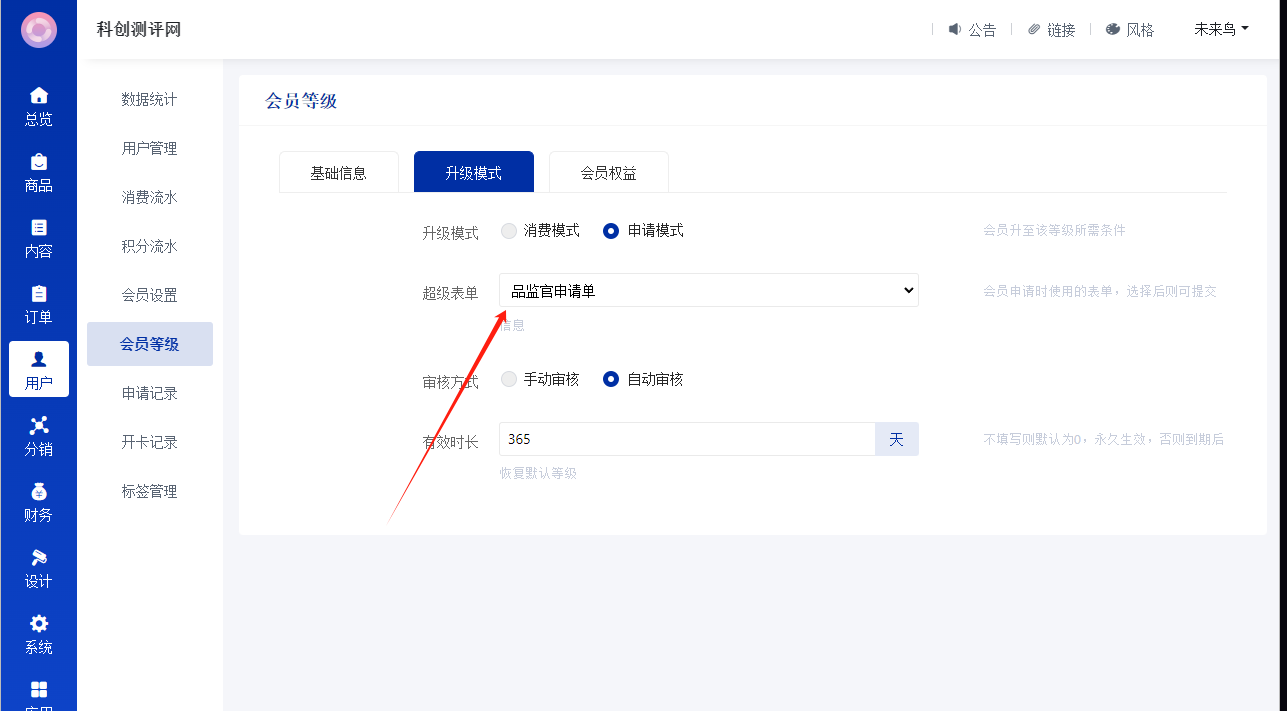The height and width of the screenshot is (711, 1287).
Task: Click the 订单 clipboard icon
Action: pyautogui.click(x=38, y=294)
